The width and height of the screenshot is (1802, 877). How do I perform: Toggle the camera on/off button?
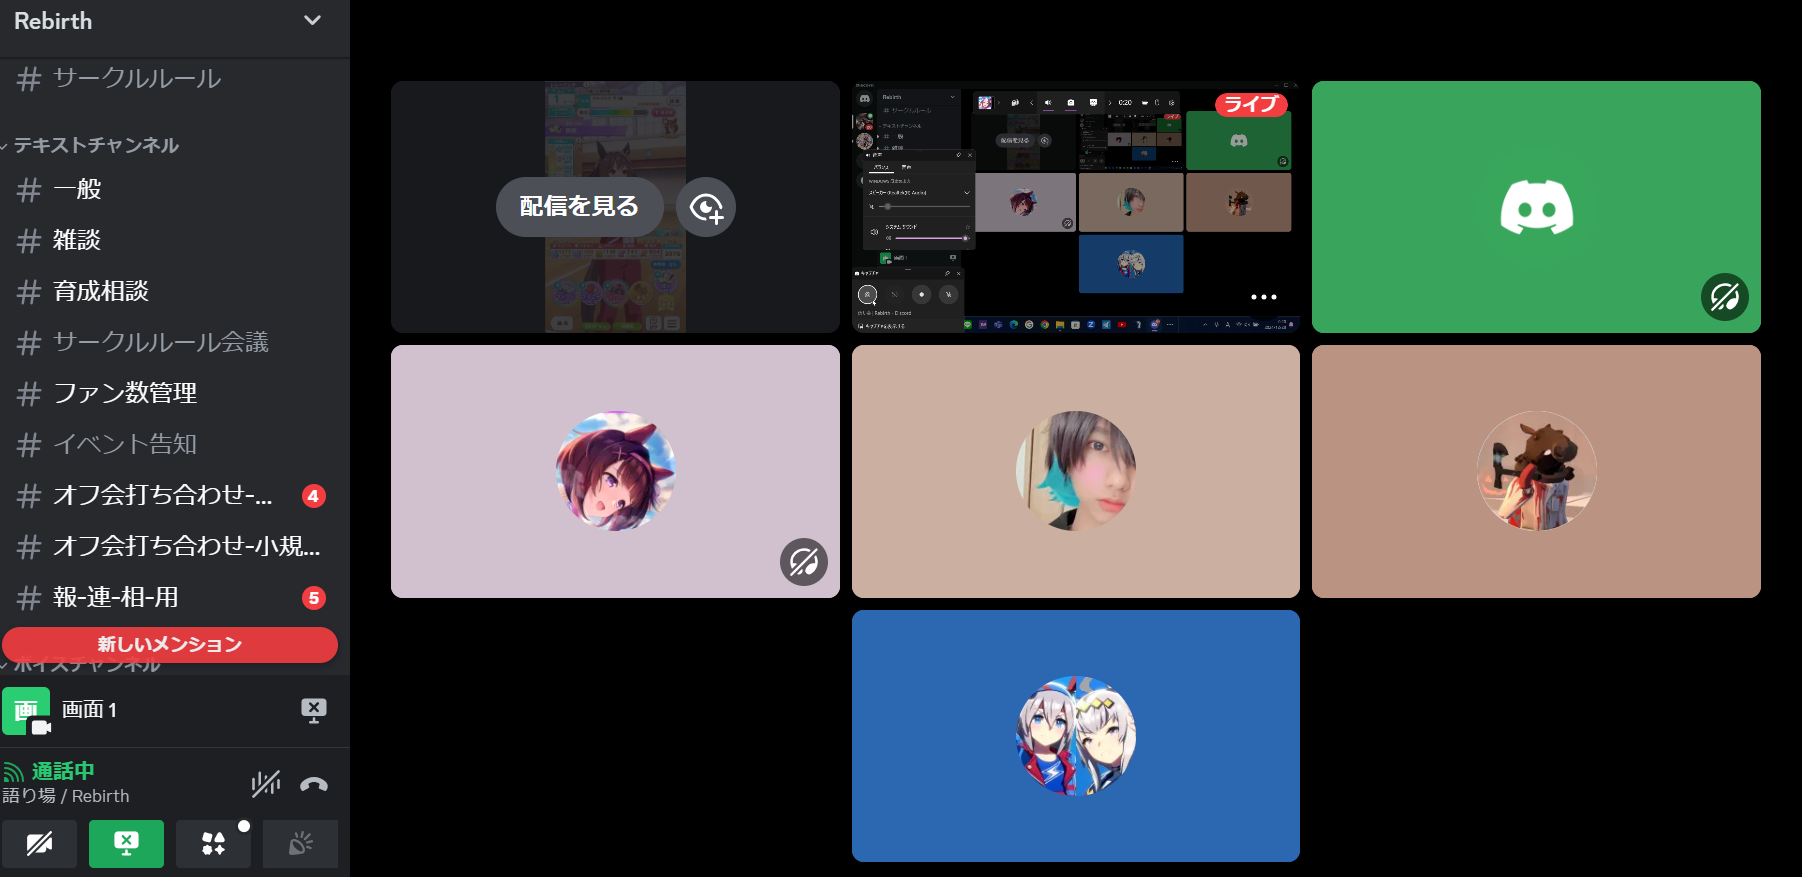click(39, 844)
